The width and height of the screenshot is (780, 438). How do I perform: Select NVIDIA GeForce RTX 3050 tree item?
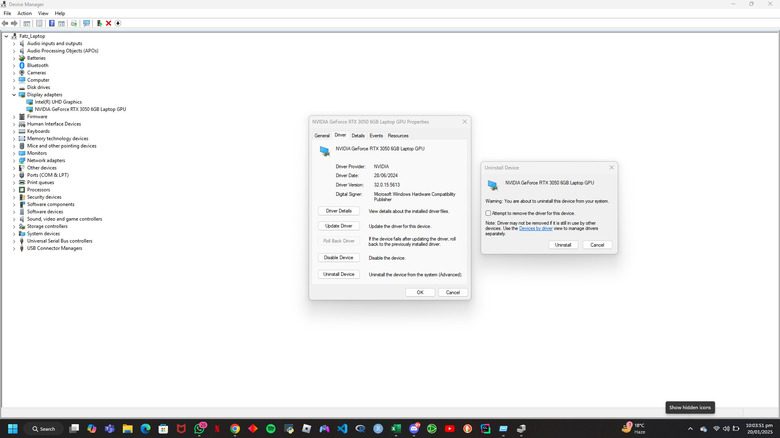(x=80, y=109)
